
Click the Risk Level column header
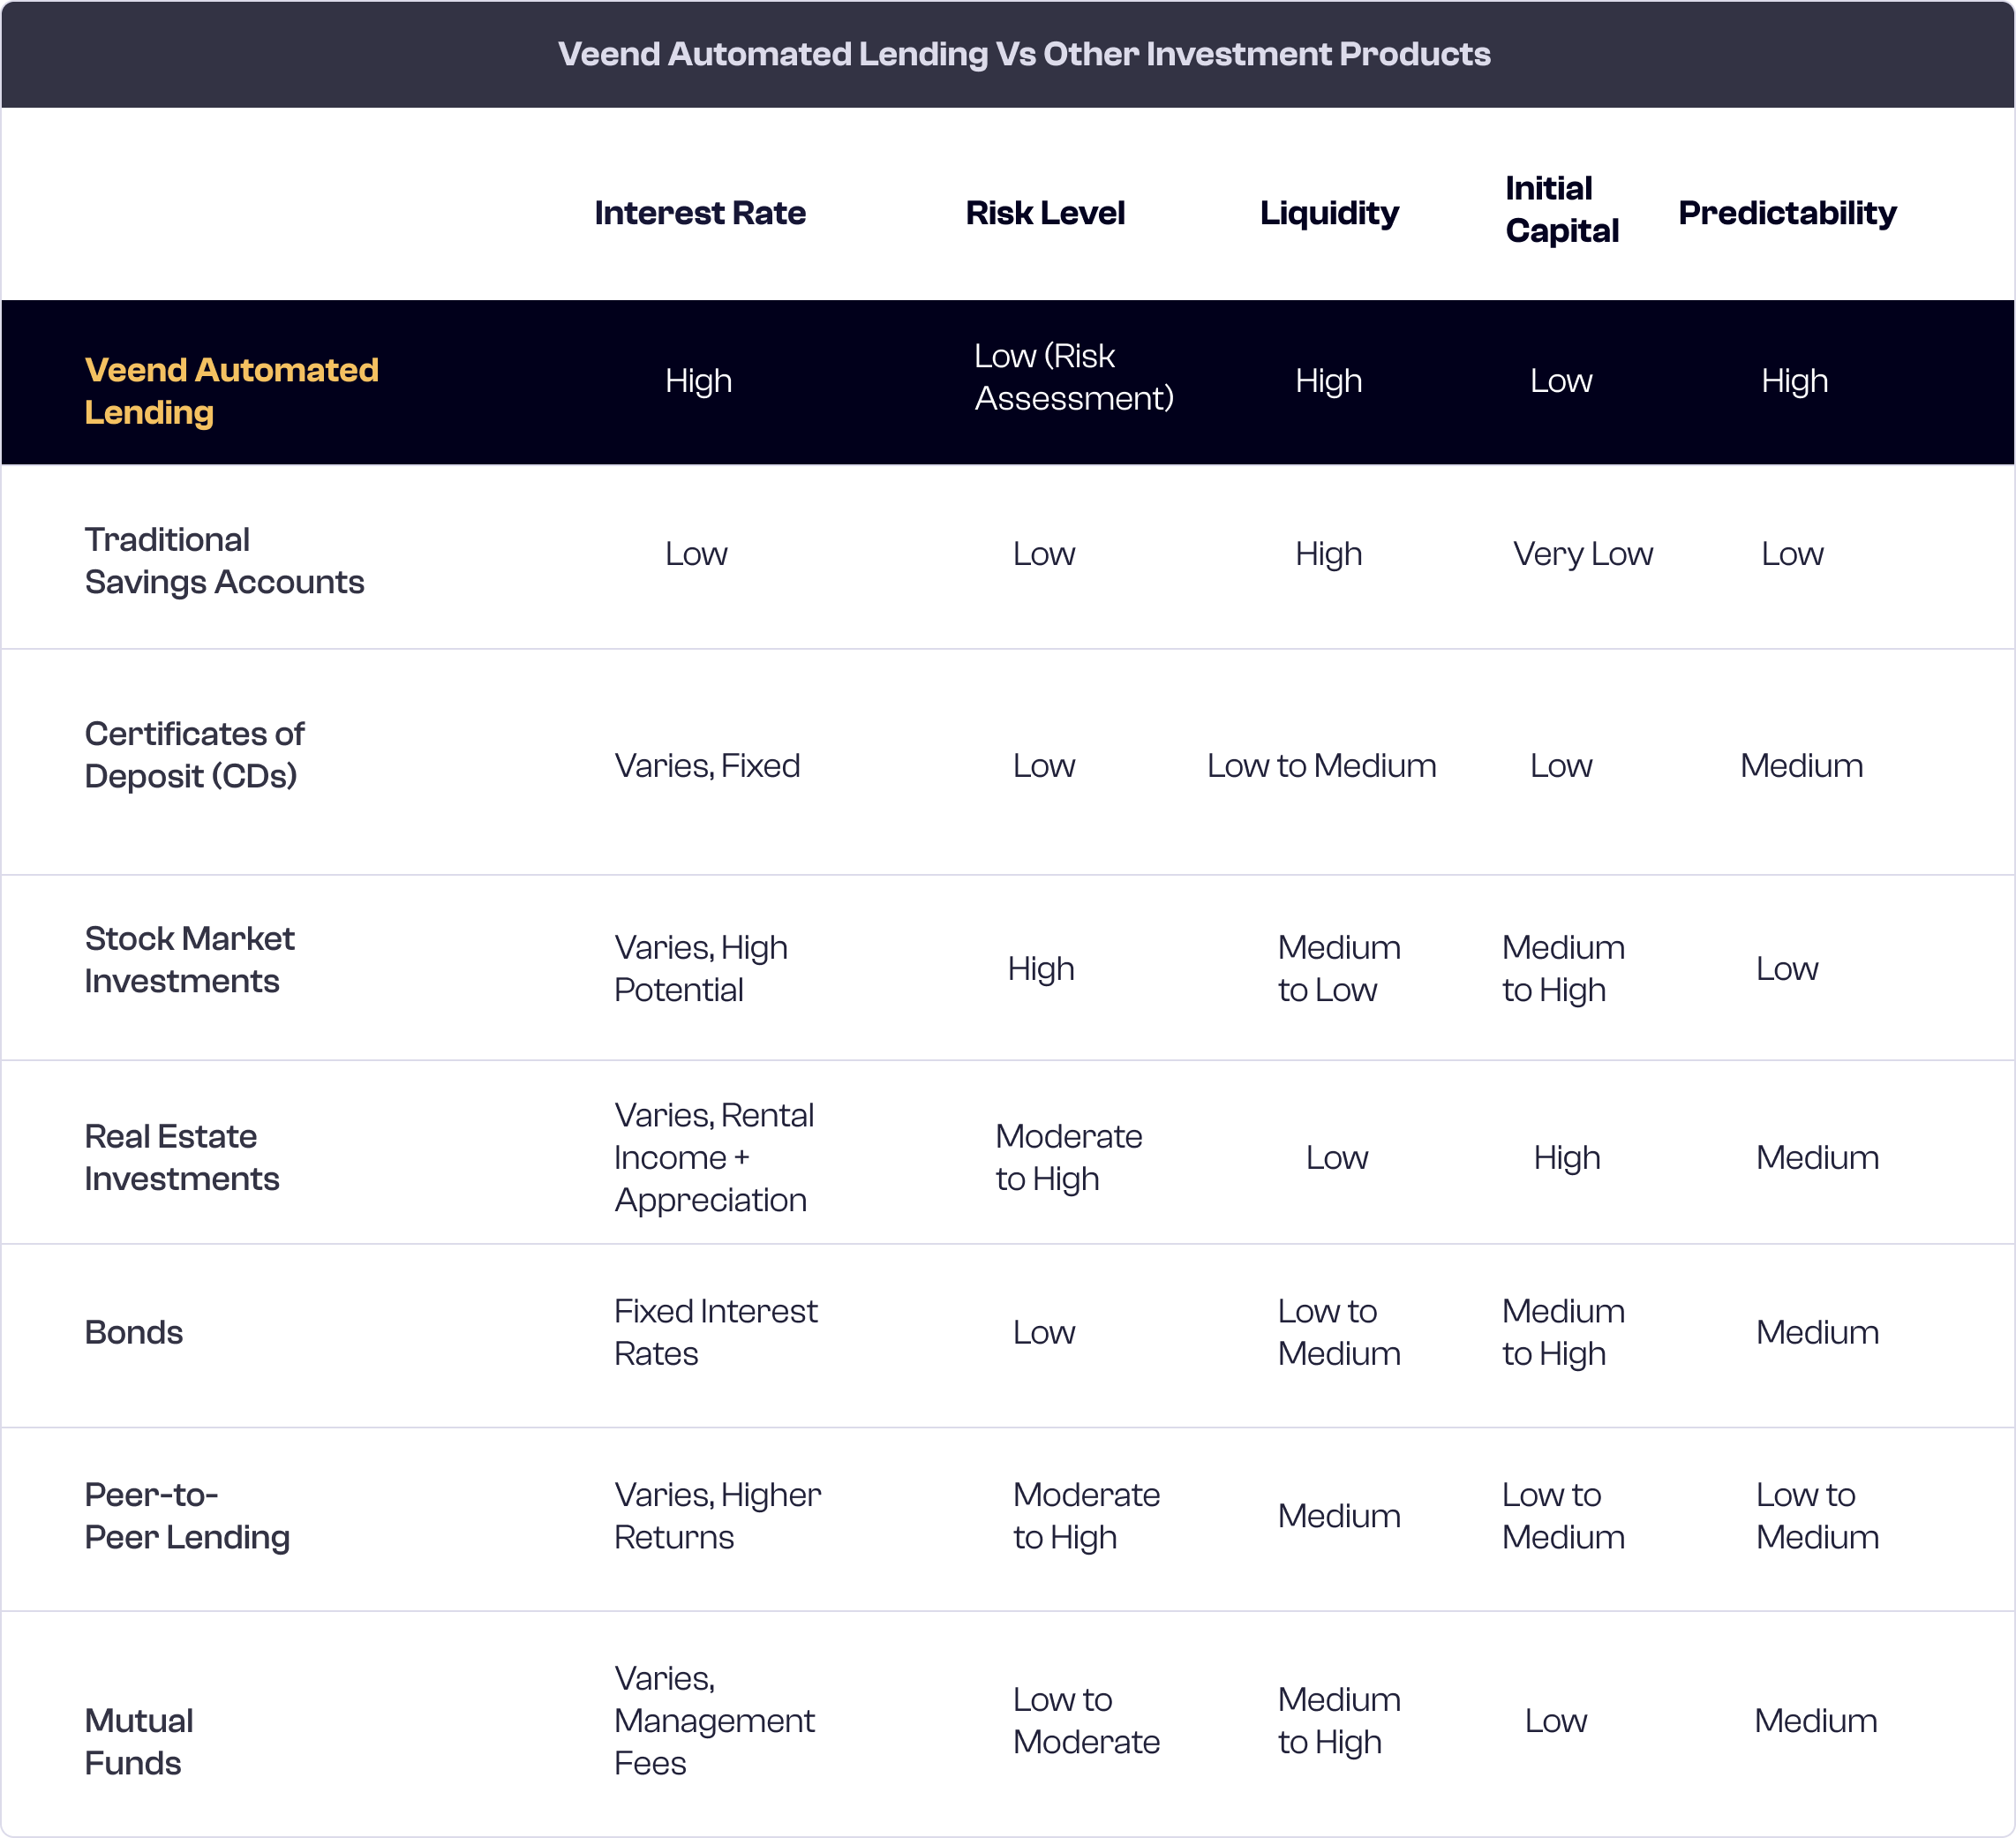tap(1045, 213)
